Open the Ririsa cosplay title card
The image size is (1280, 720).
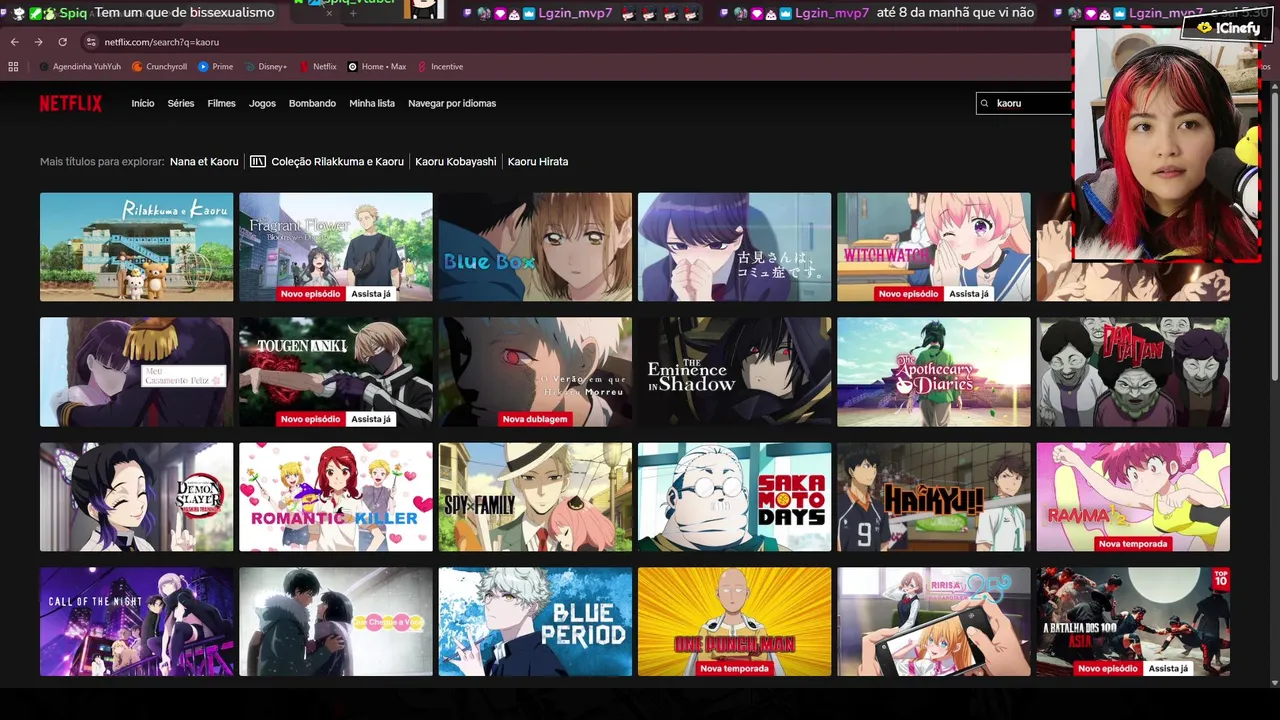(934, 622)
